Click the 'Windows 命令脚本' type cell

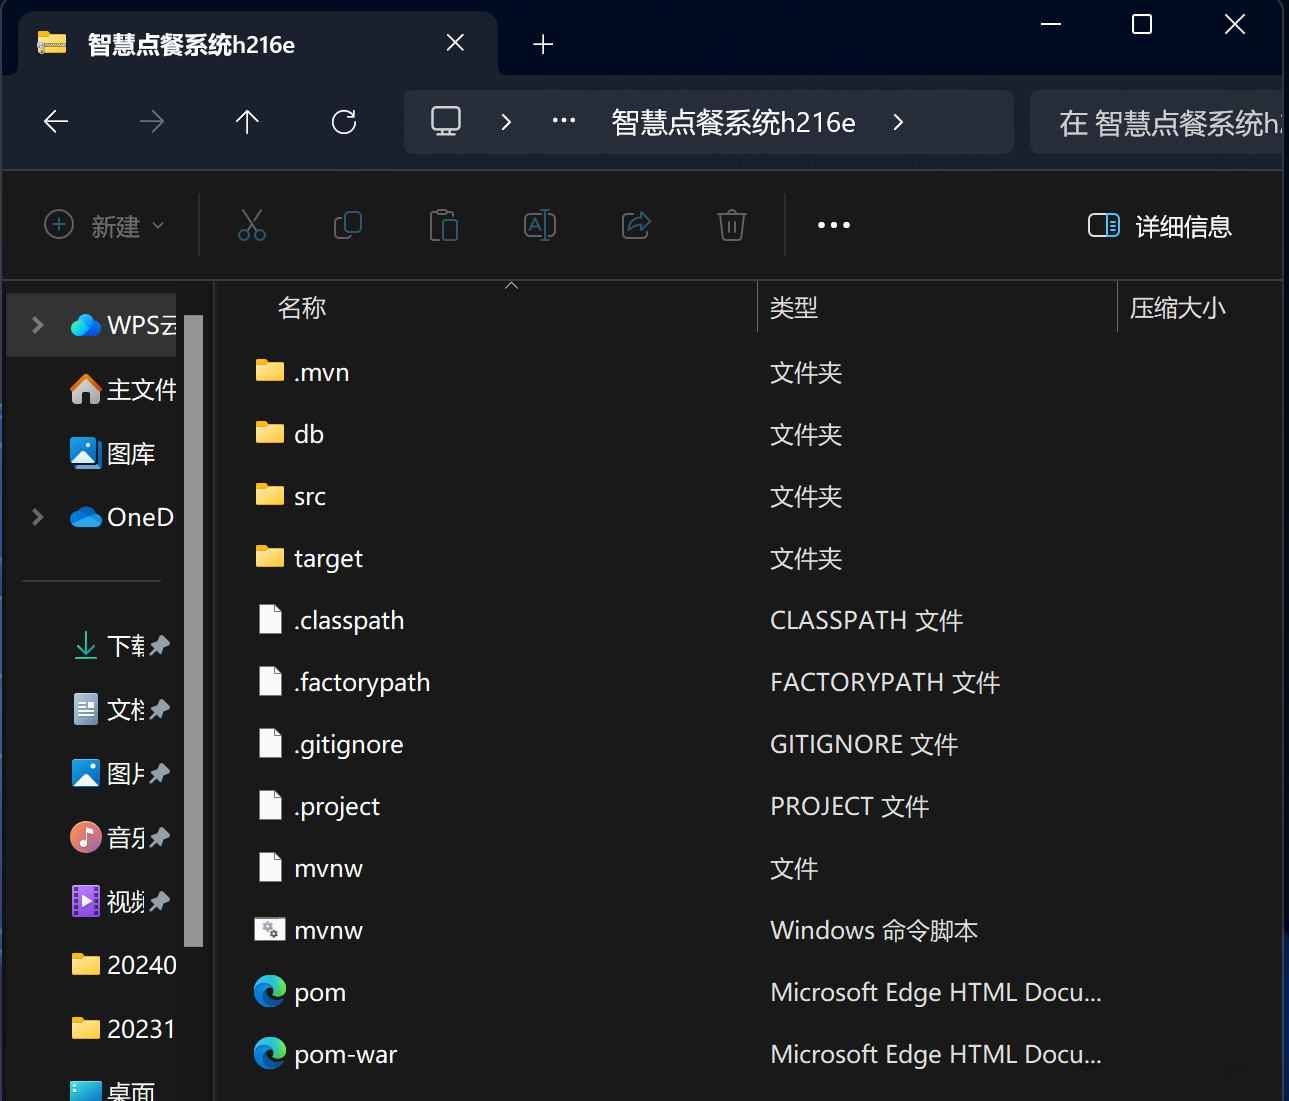point(874,930)
